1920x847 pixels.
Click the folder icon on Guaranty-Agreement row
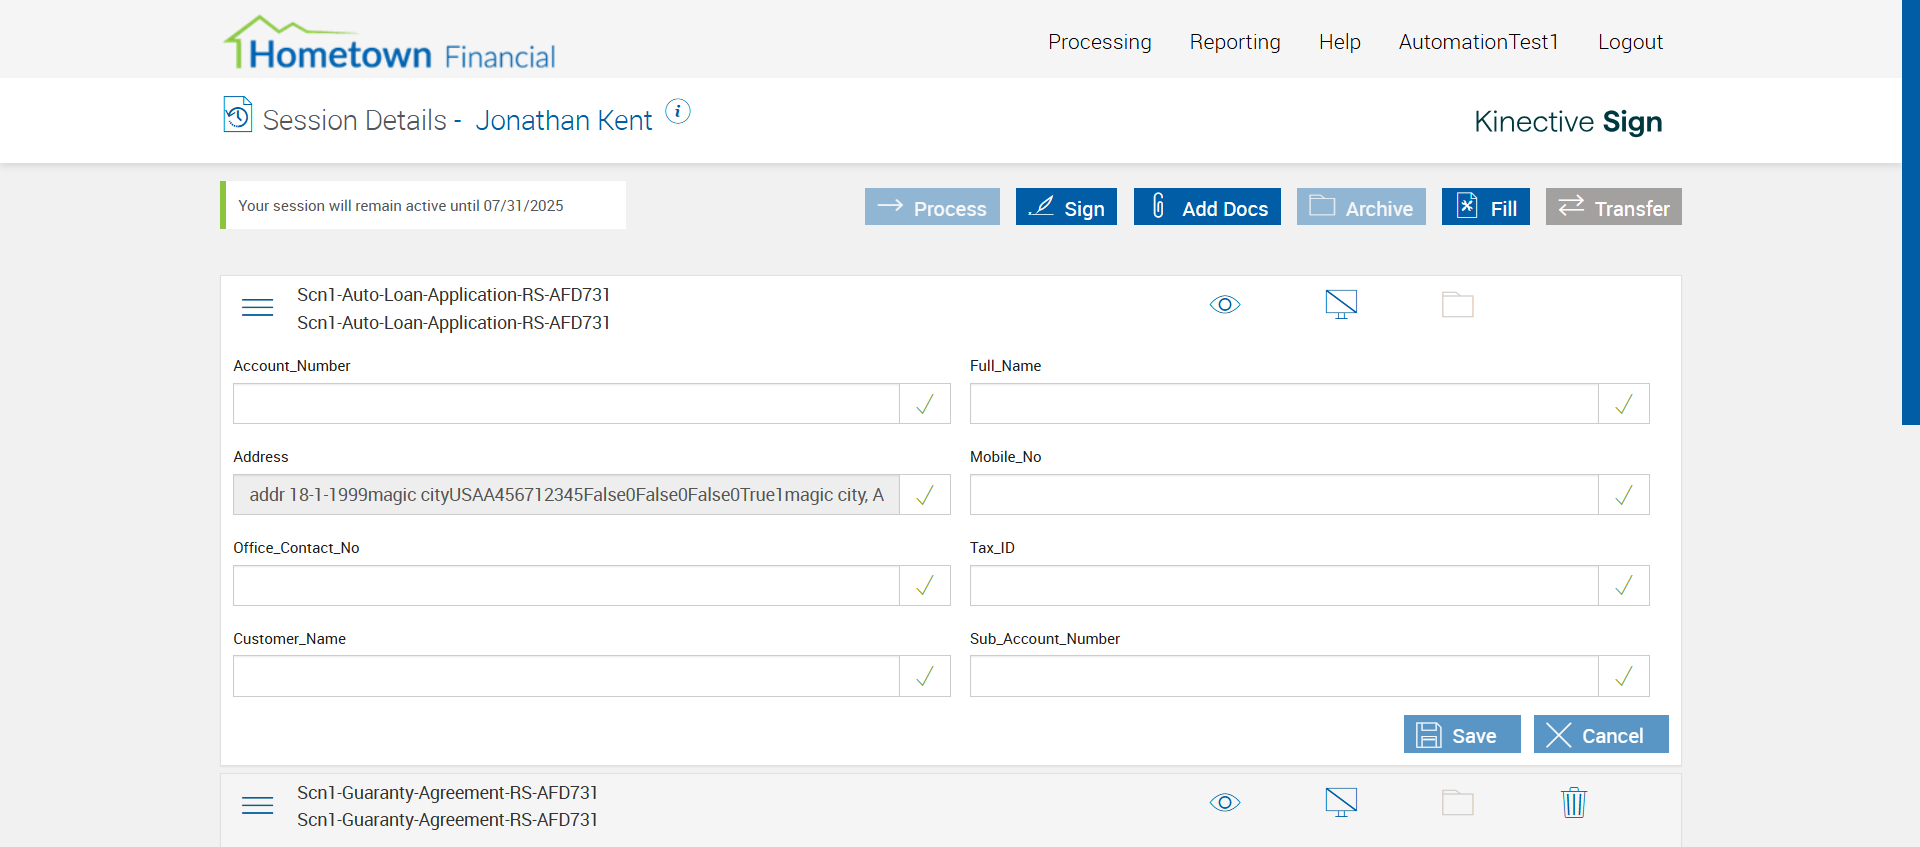(1457, 803)
